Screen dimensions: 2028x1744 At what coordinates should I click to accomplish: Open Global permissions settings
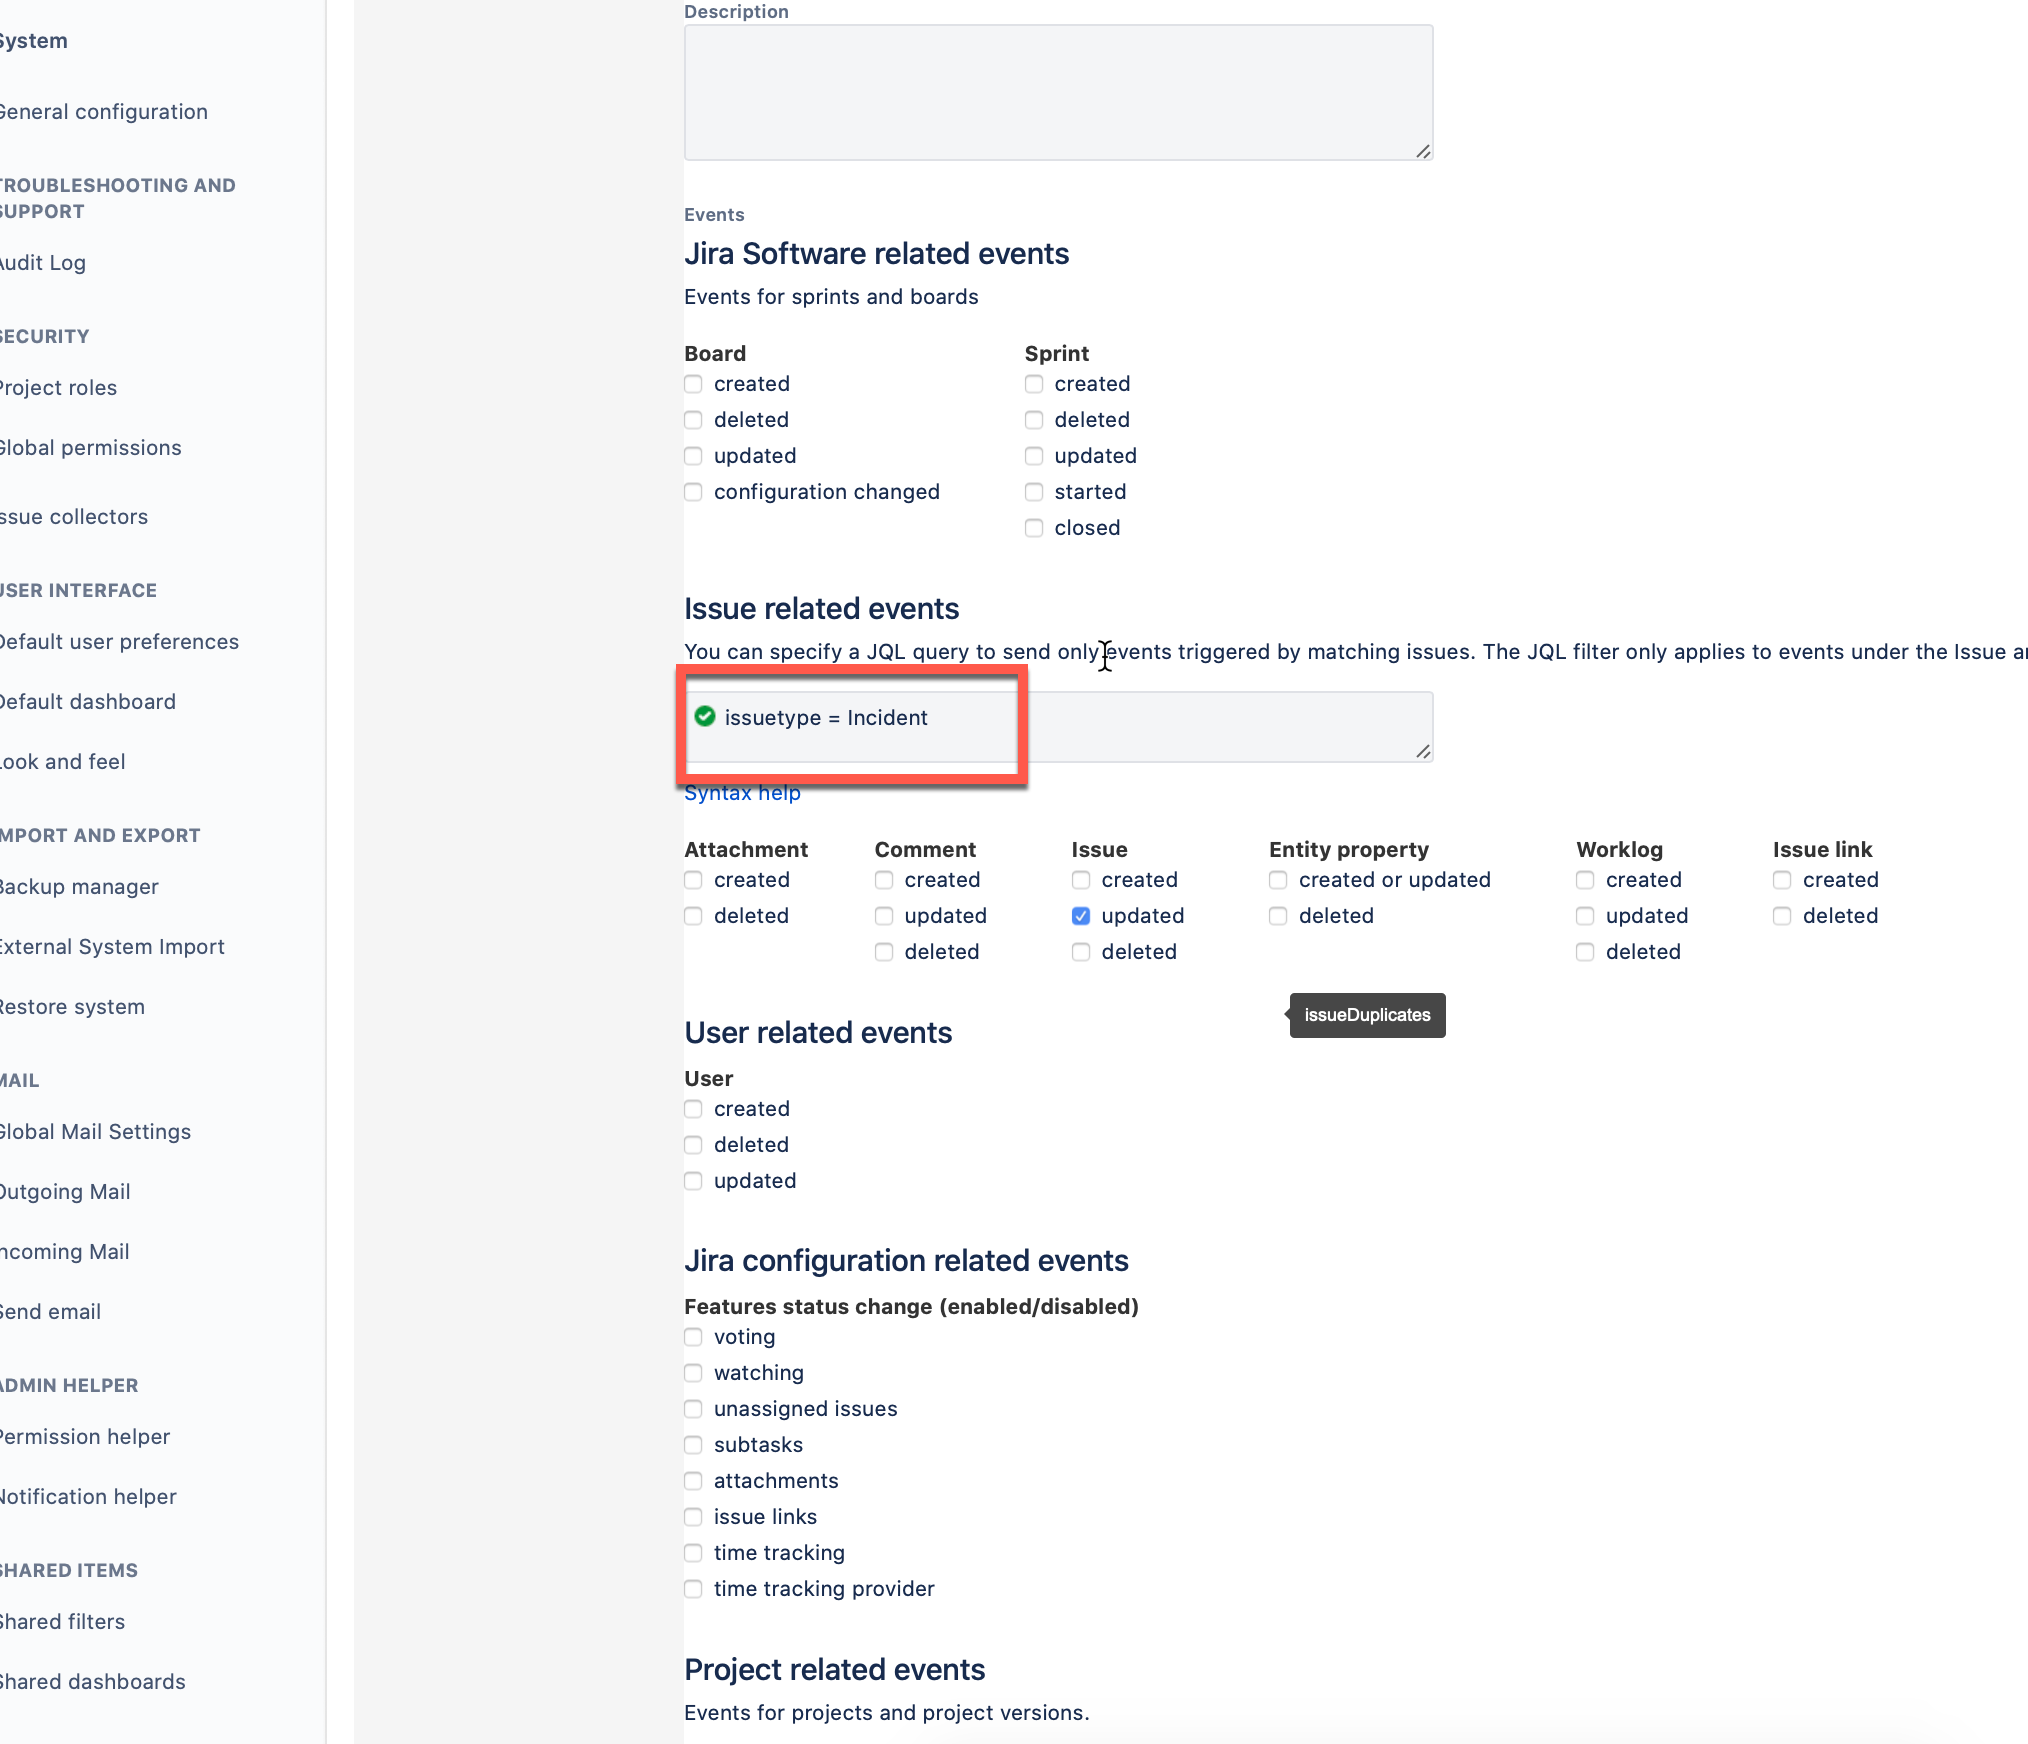click(90, 447)
